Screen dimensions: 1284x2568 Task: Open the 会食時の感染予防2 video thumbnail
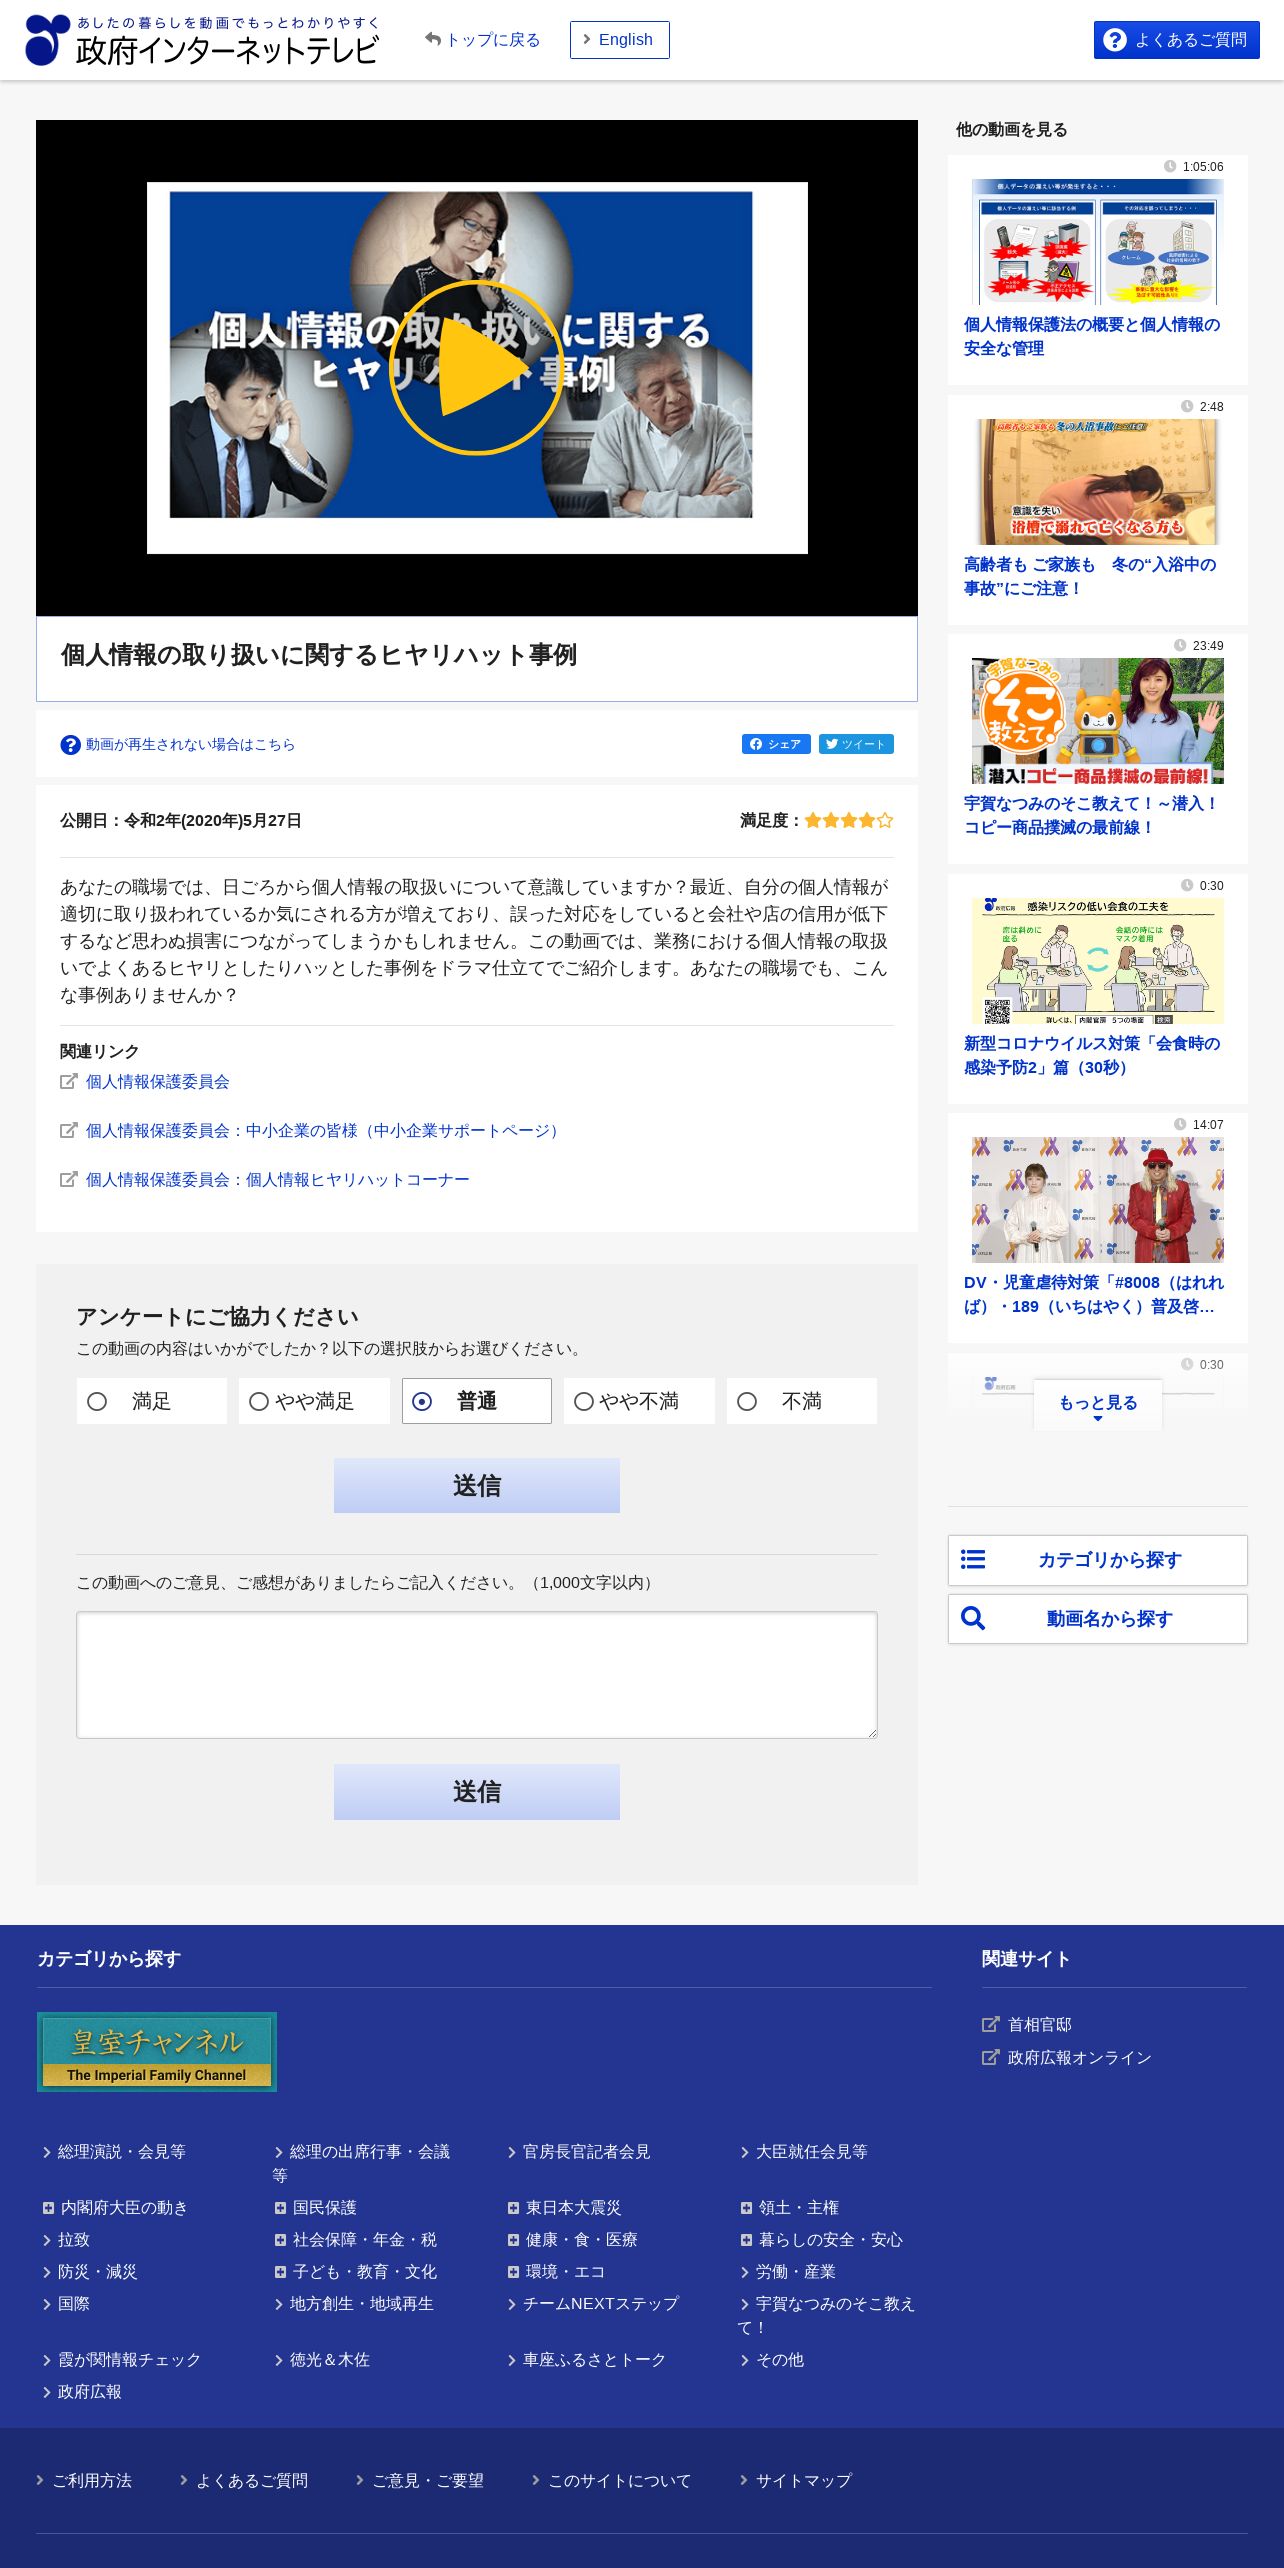1098,960
